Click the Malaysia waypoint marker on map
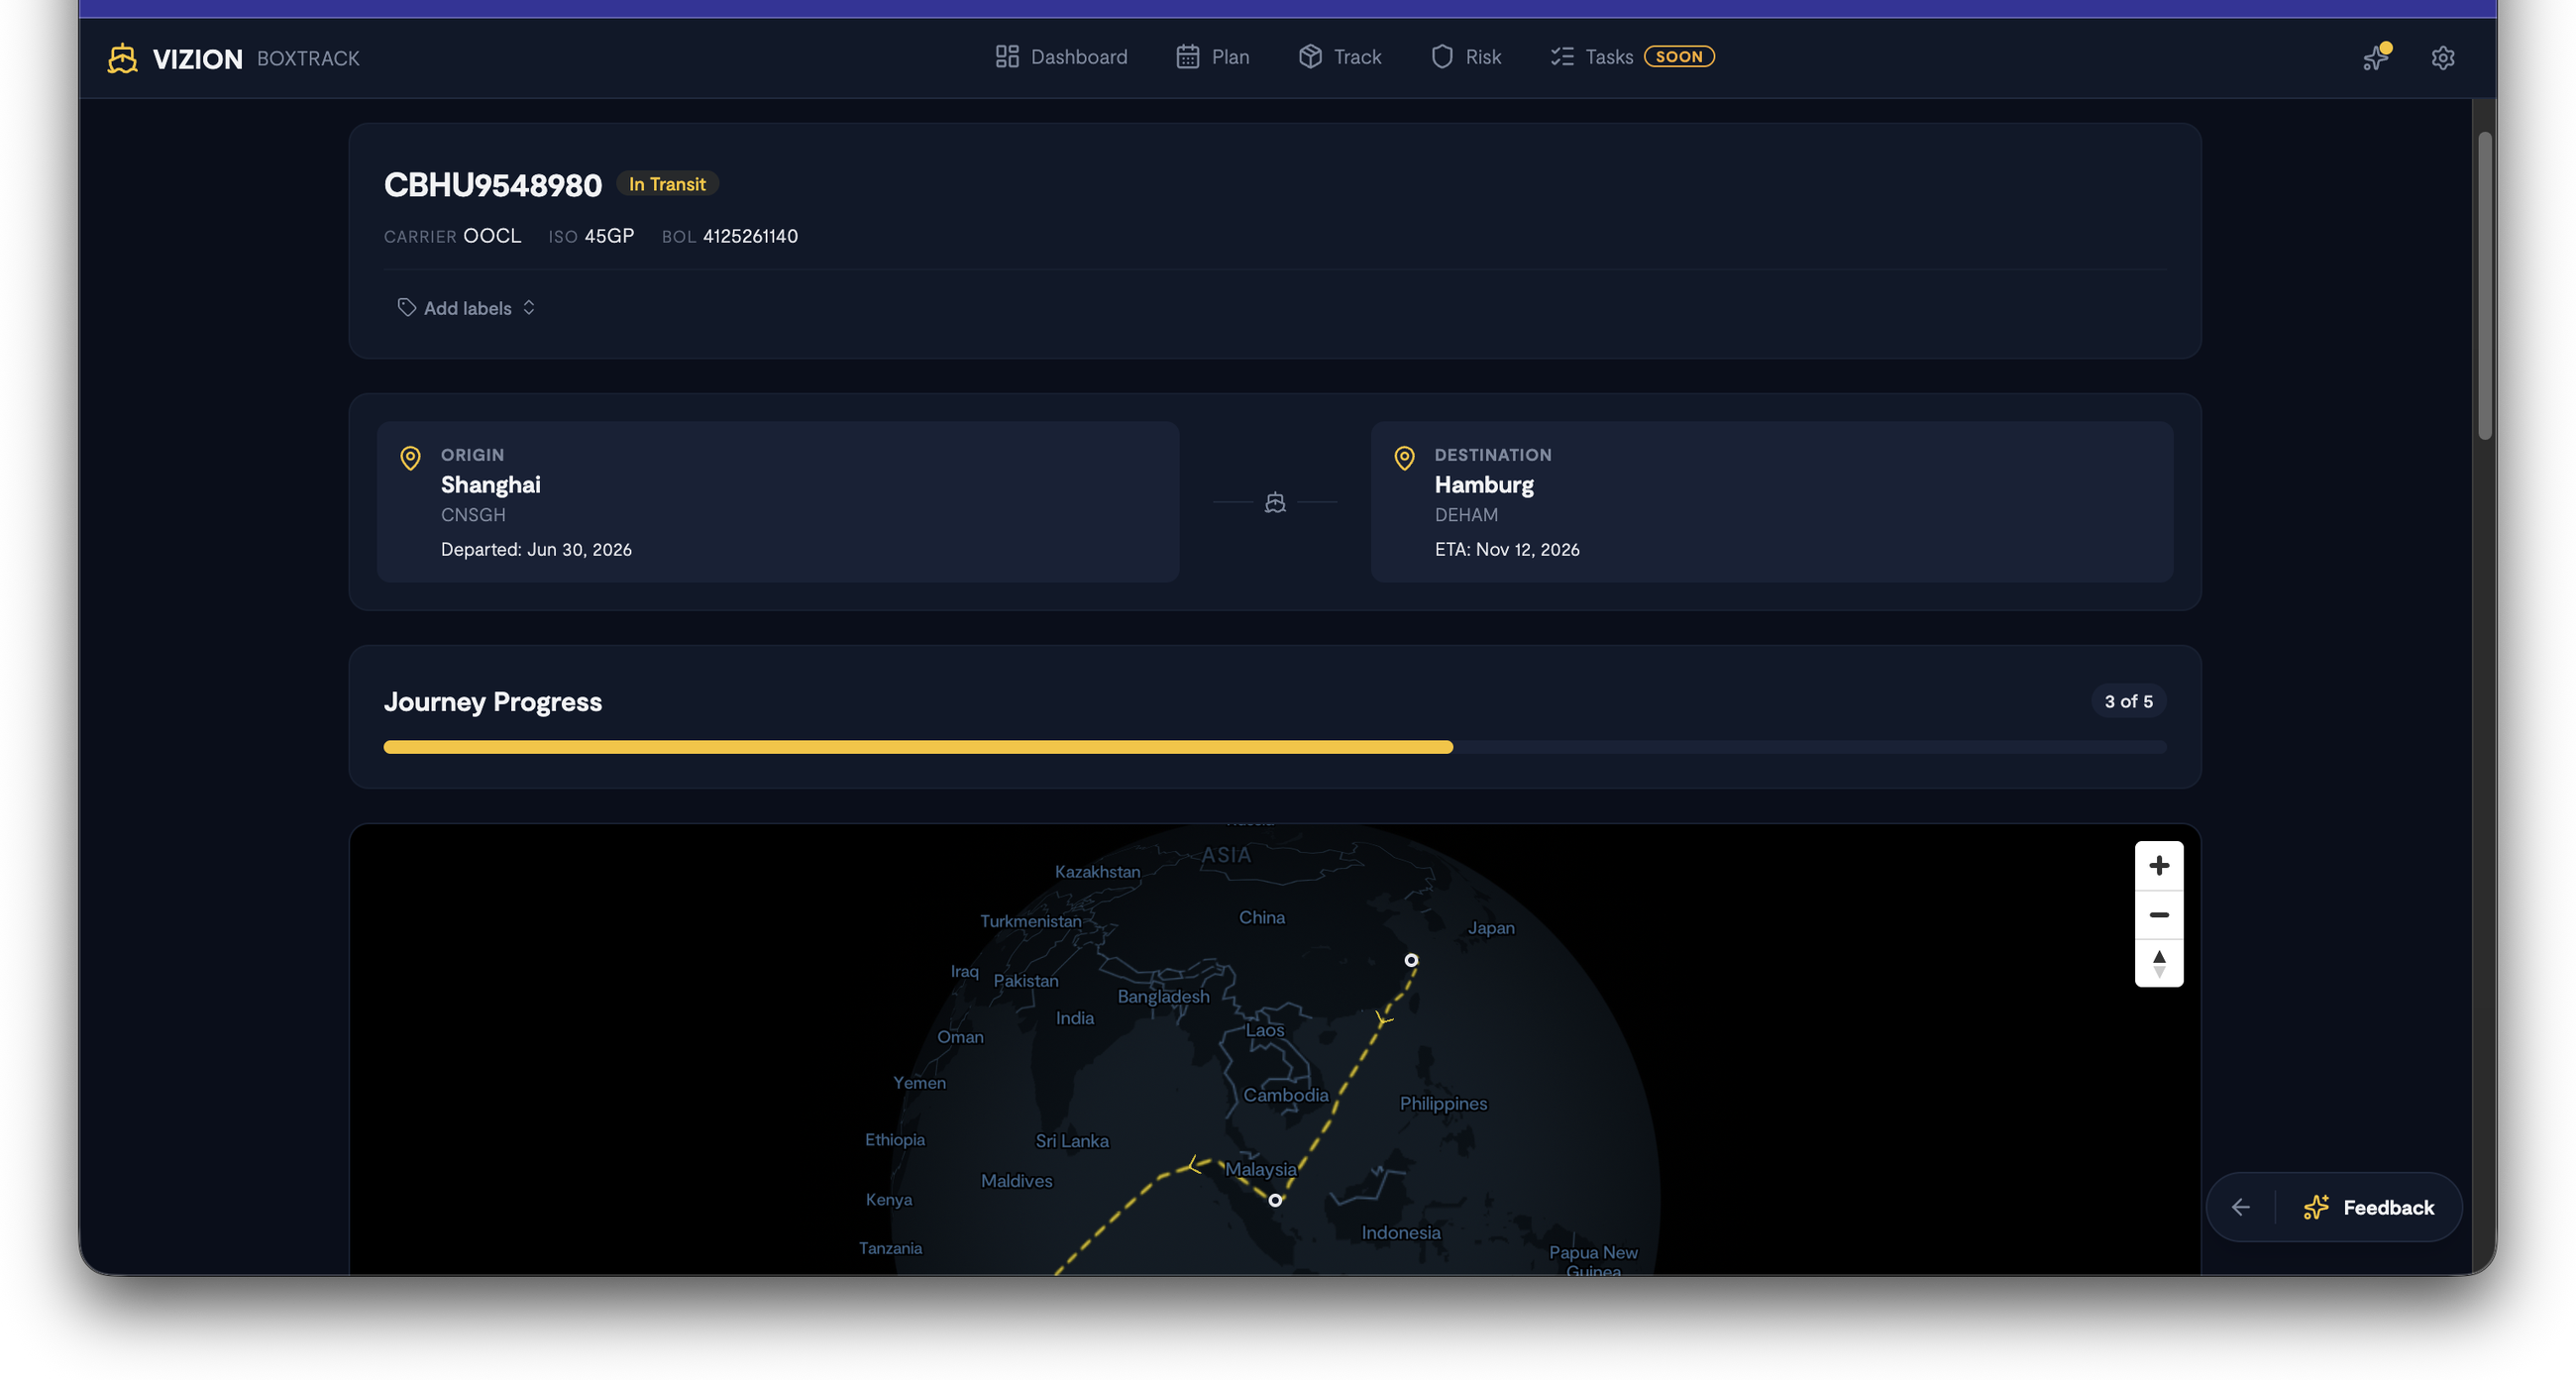The width and height of the screenshot is (2576, 1380). (x=1275, y=1200)
